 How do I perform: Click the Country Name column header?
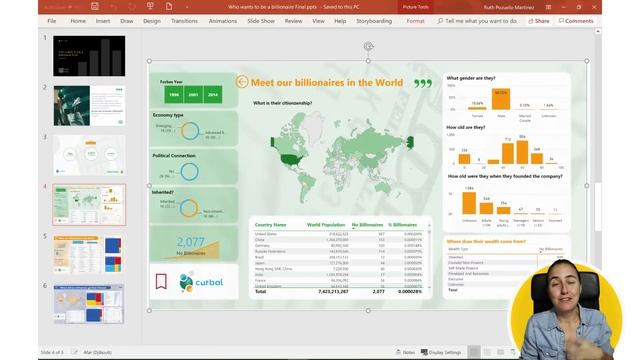[270, 225]
